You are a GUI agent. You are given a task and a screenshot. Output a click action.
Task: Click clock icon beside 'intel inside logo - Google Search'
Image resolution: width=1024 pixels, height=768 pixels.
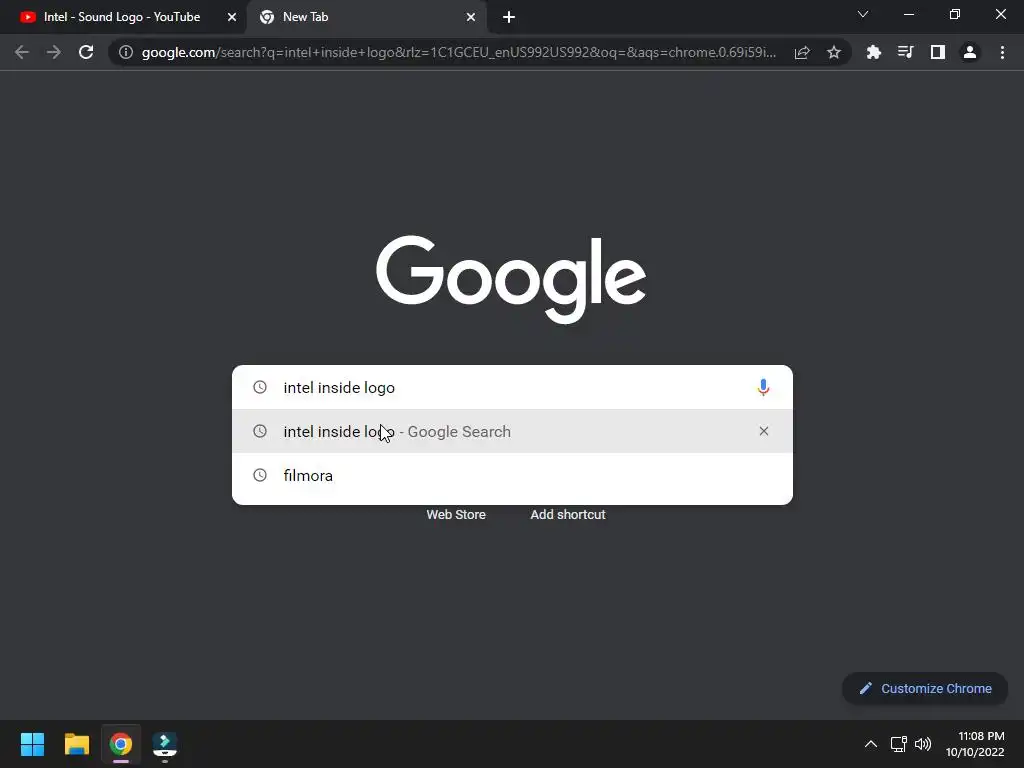click(260, 431)
